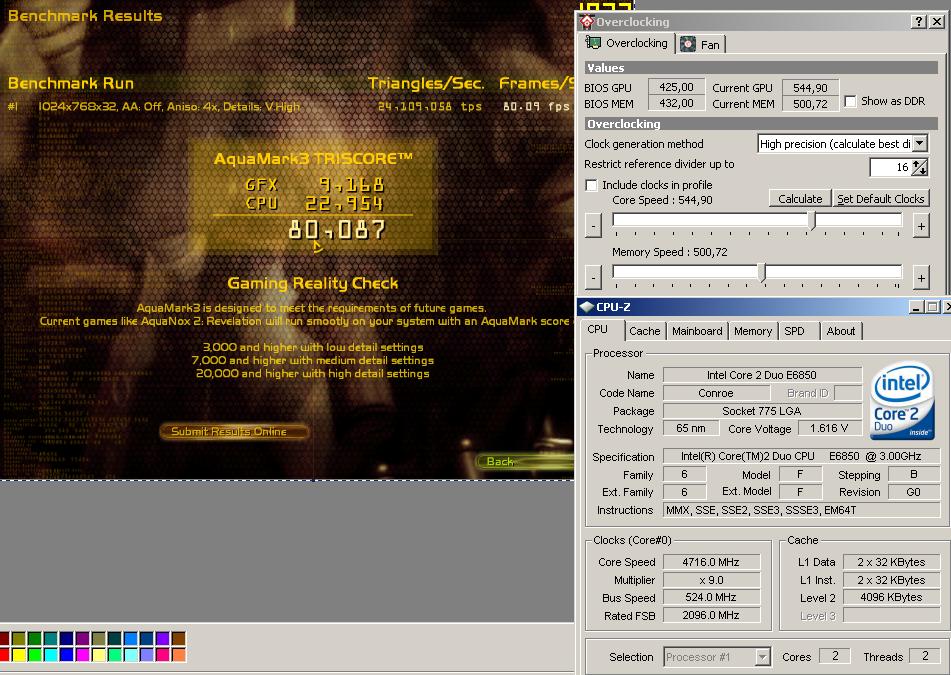Image resolution: width=951 pixels, height=675 pixels.
Task: Decrease Memory Speed with the minus button
Action: (x=593, y=278)
